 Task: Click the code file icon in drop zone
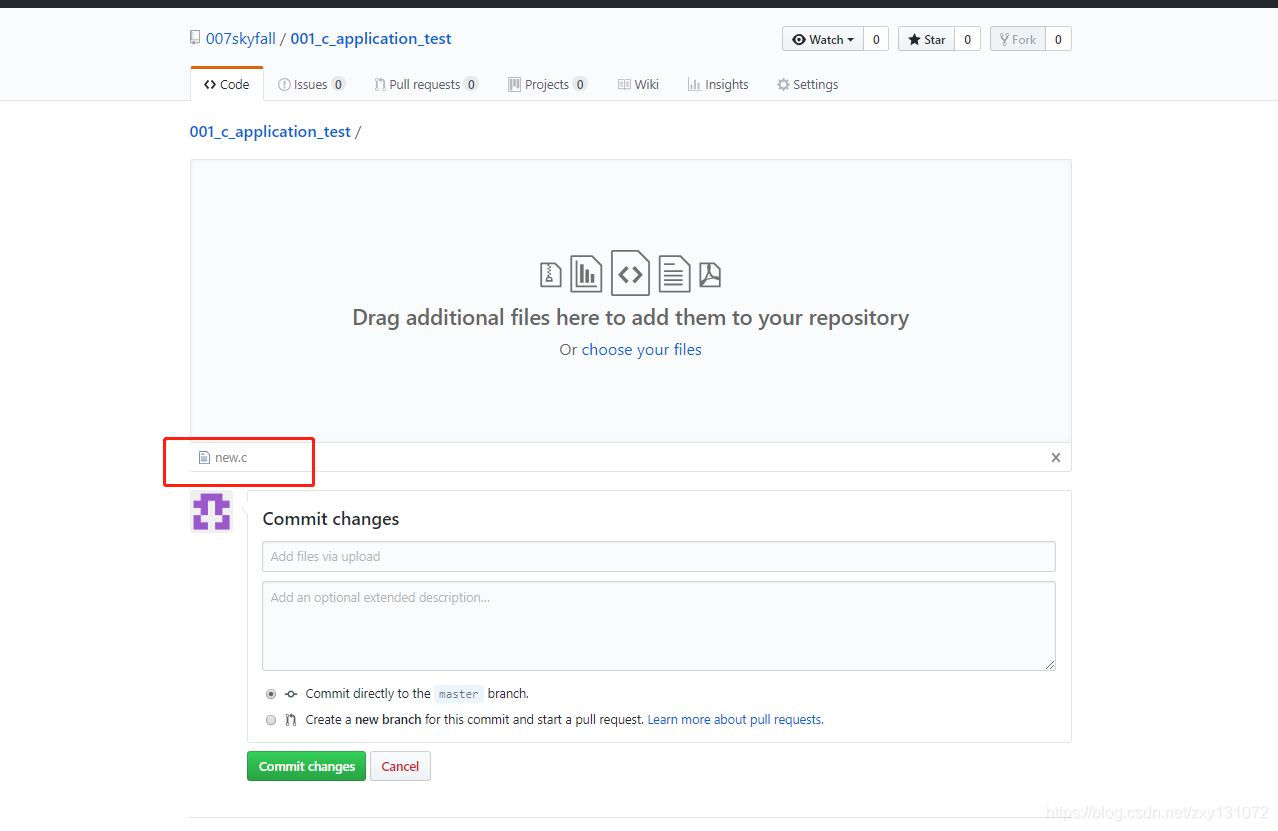coord(630,273)
